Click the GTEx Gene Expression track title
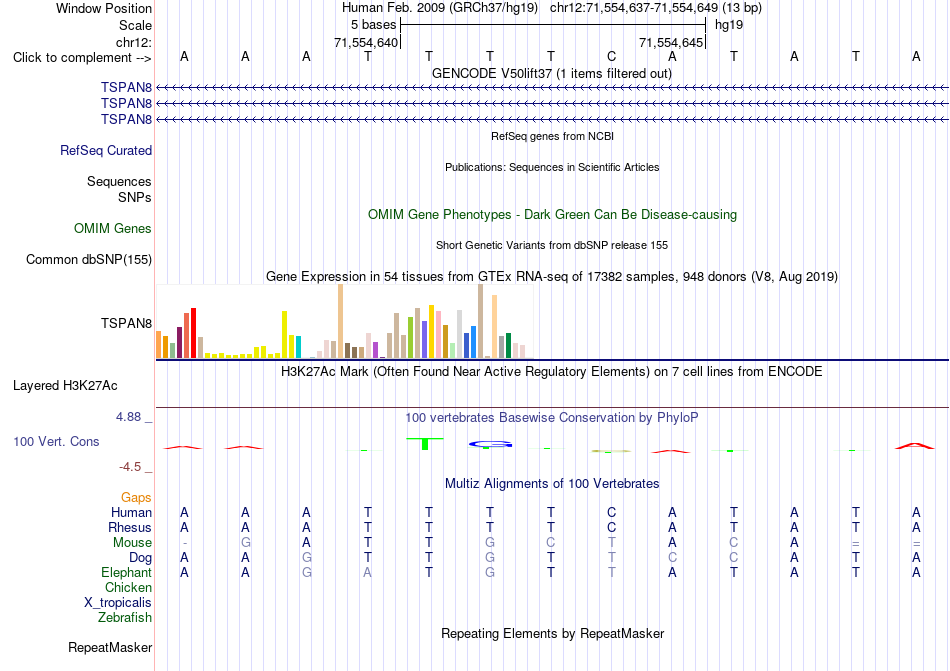The image size is (950, 671). [552, 277]
